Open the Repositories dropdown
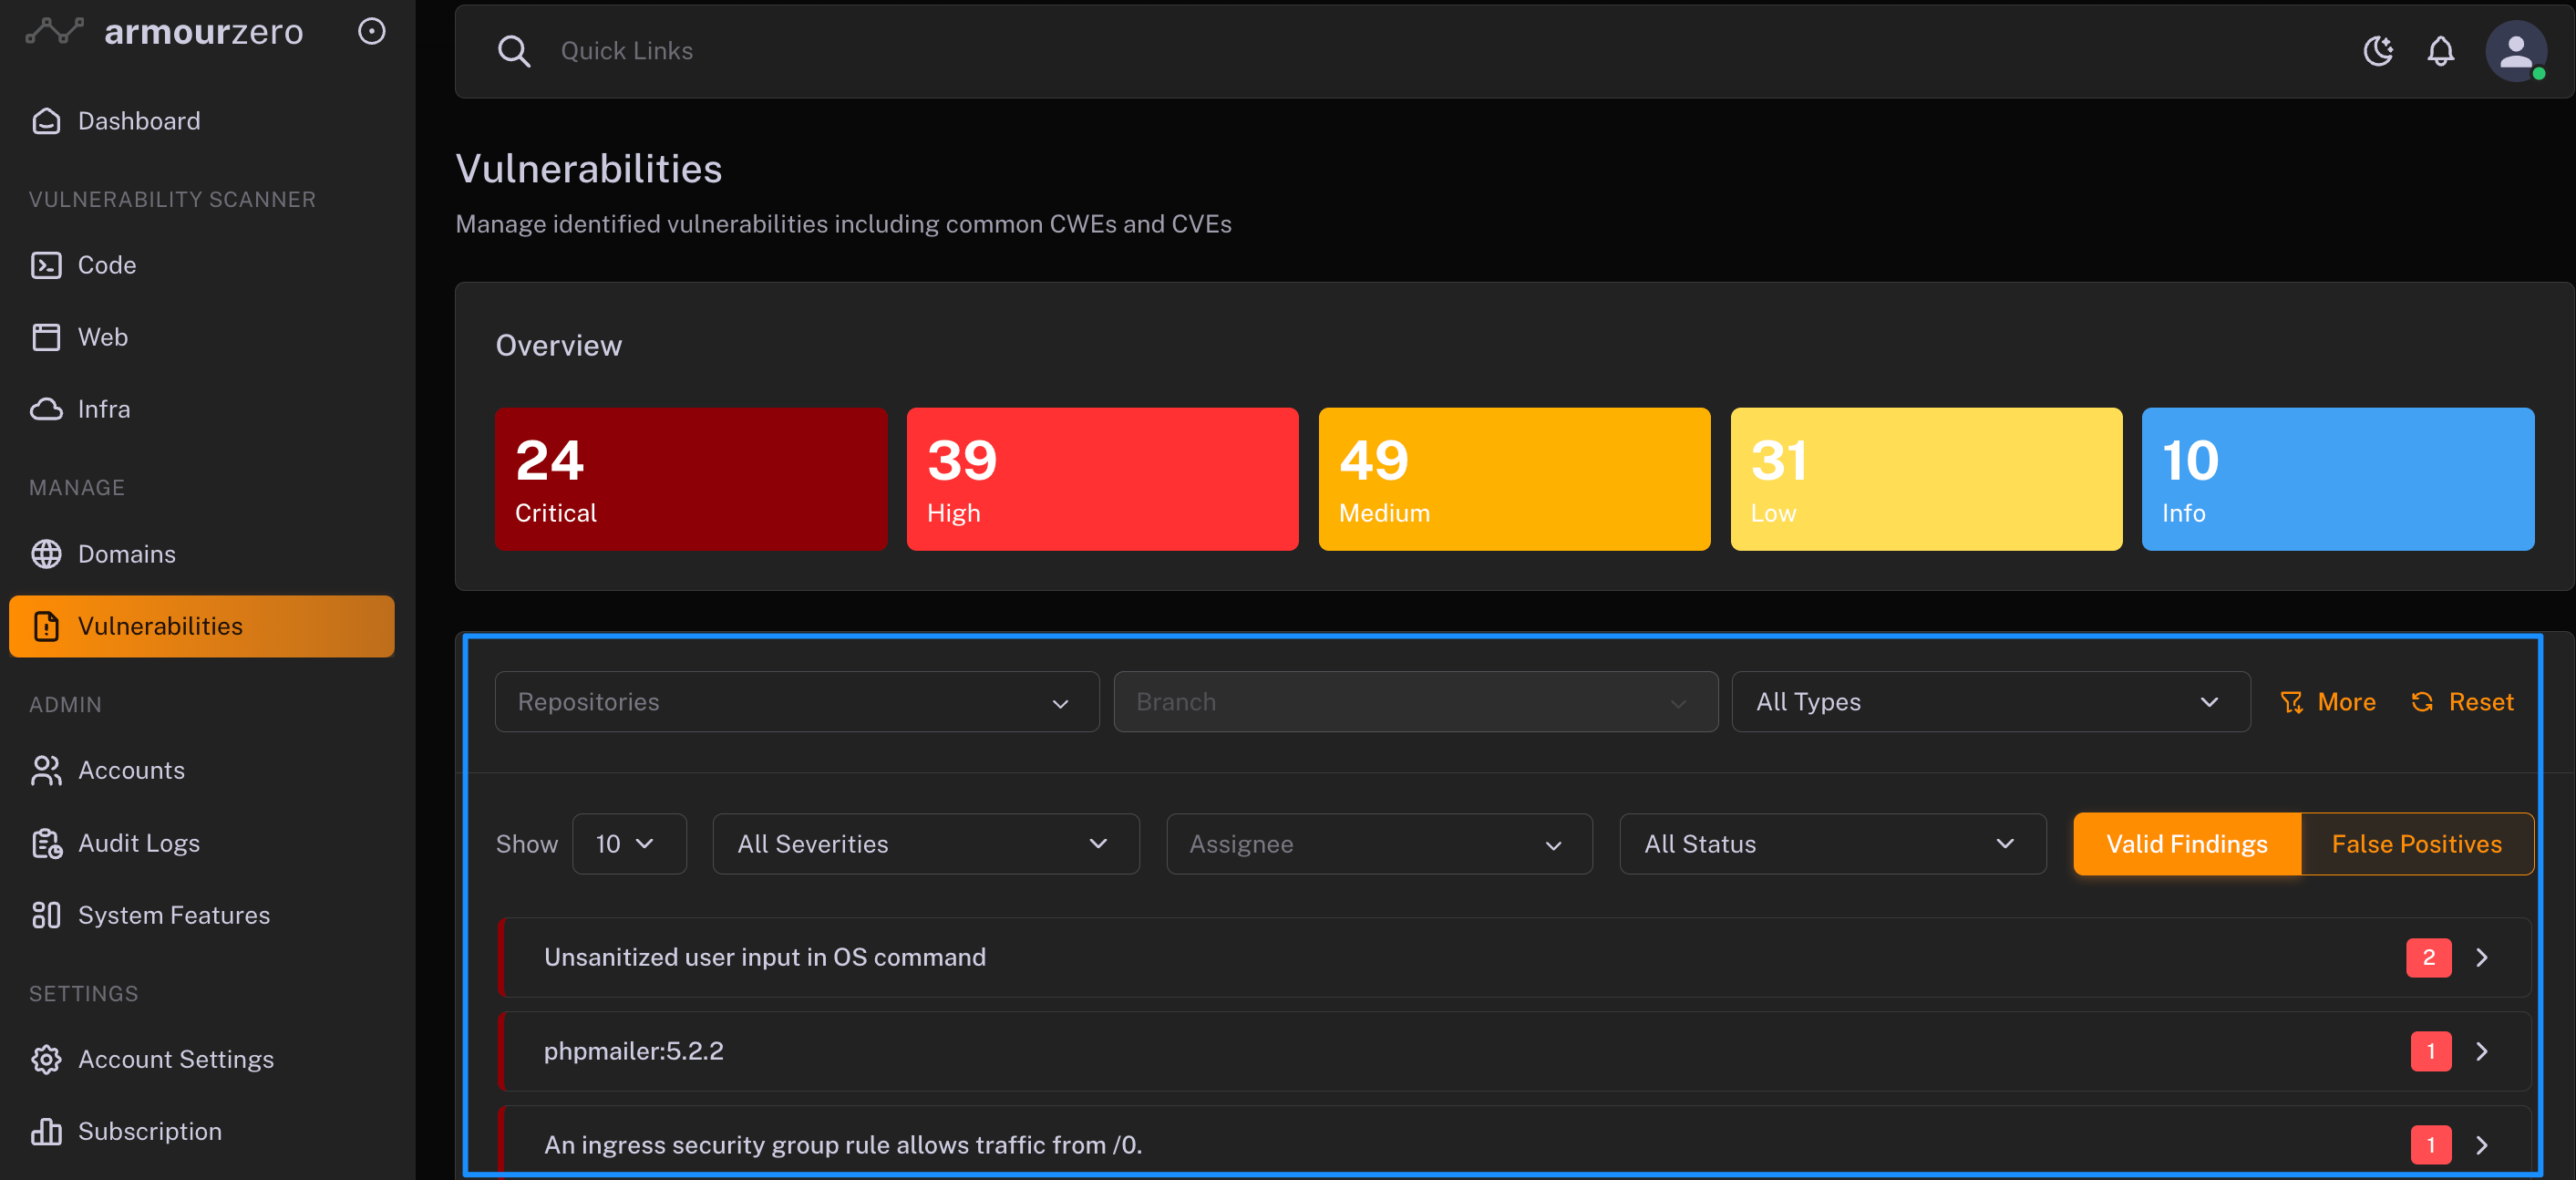The width and height of the screenshot is (2576, 1180). tap(796, 702)
